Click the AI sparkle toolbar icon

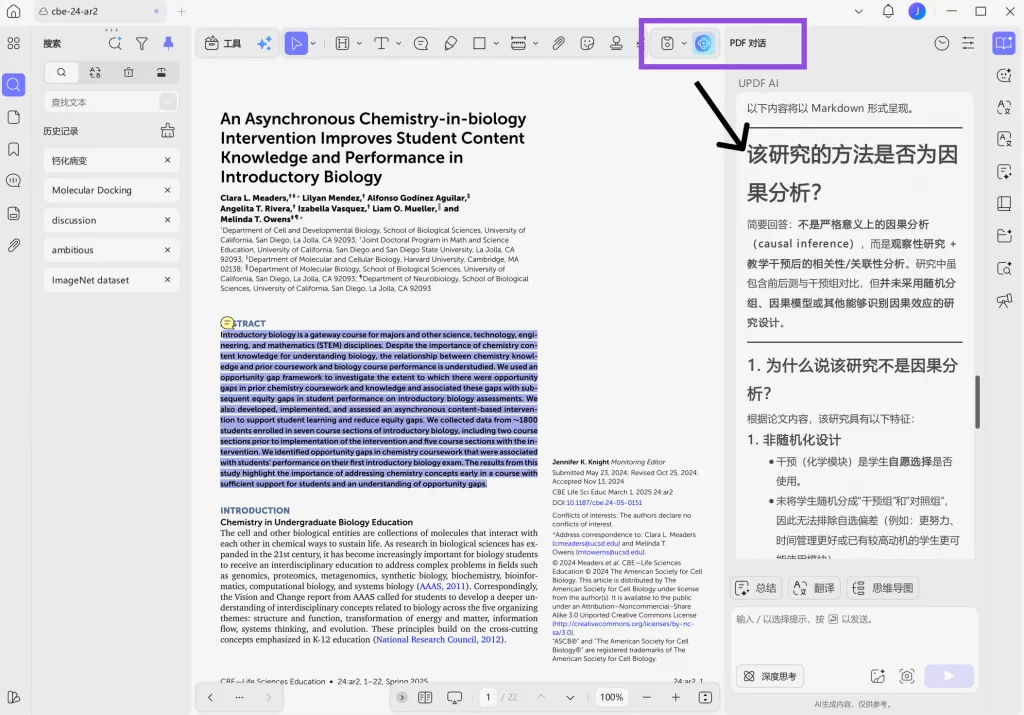coord(264,44)
